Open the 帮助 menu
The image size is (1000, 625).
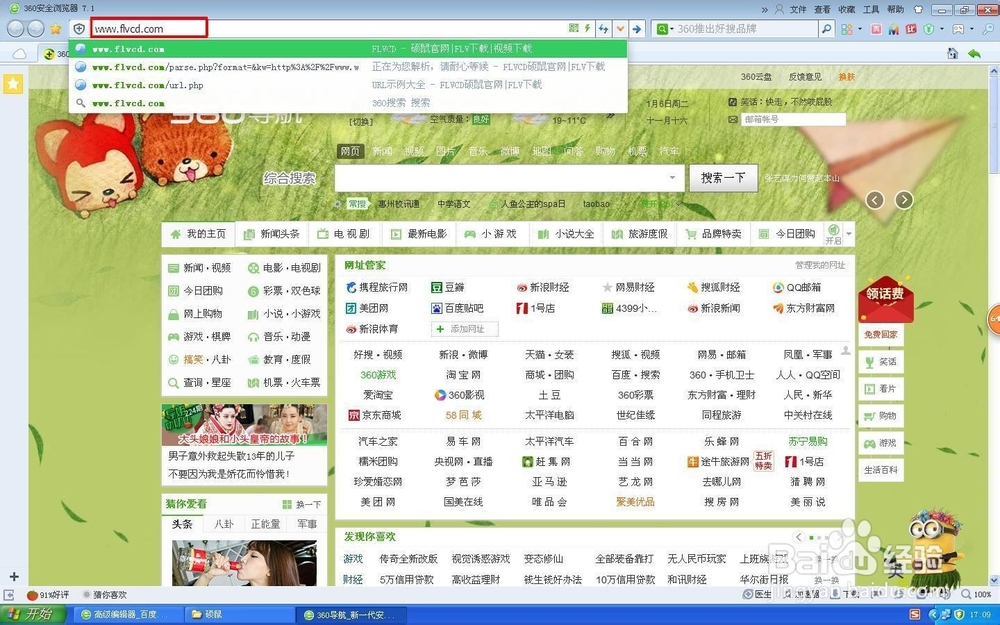895,9
